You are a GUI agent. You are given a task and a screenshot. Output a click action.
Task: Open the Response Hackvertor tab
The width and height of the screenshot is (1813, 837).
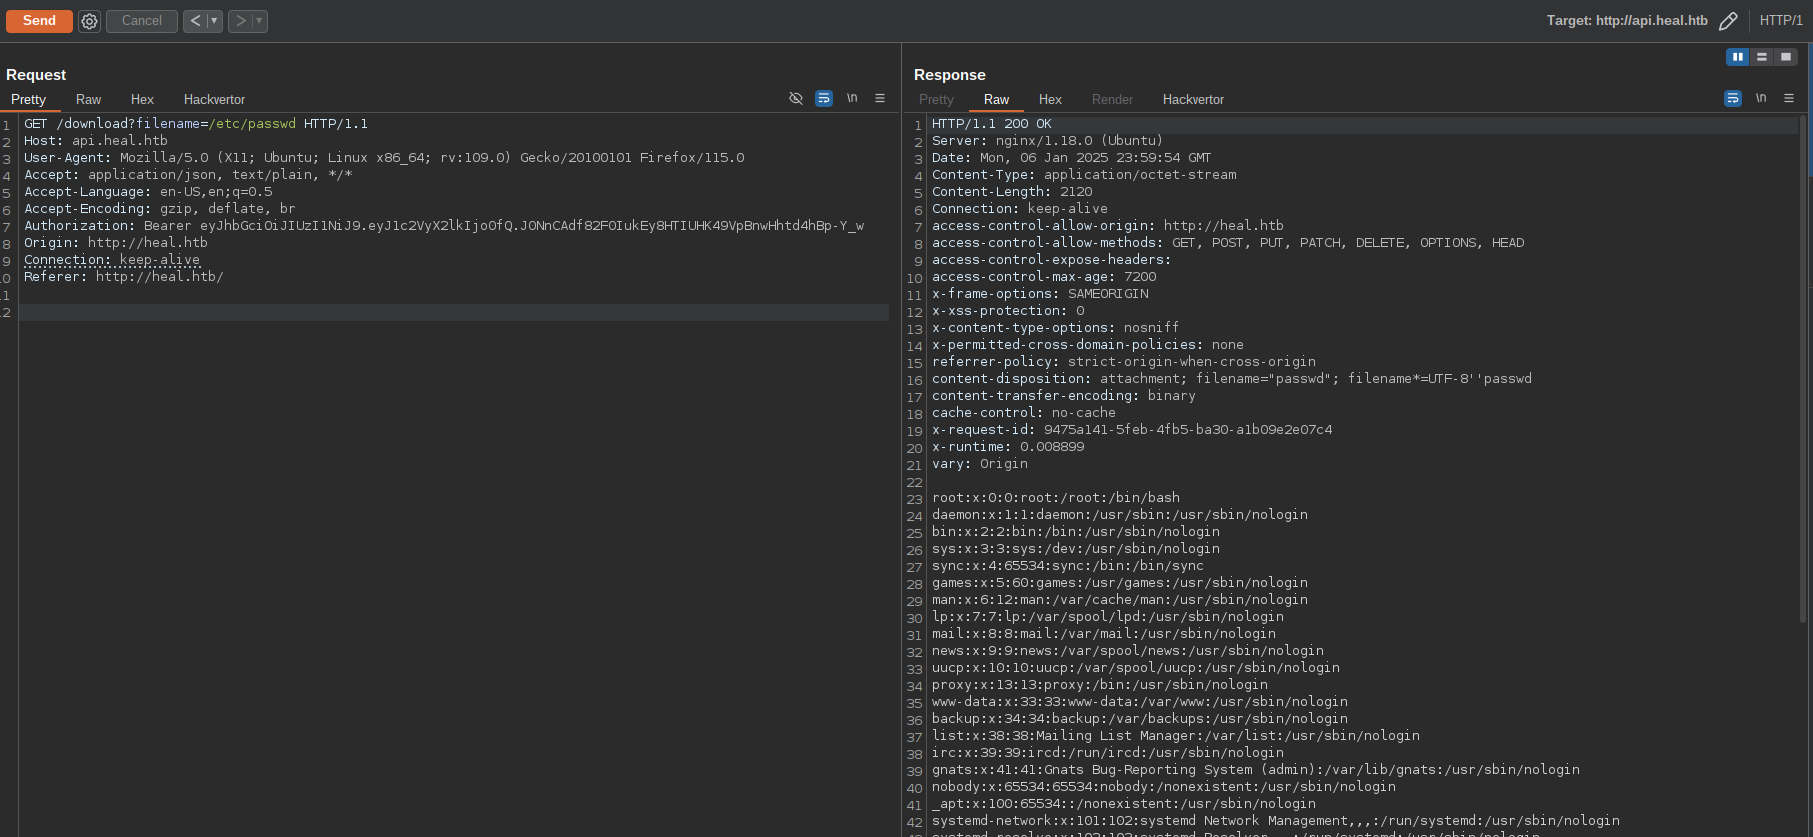coord(1193,100)
